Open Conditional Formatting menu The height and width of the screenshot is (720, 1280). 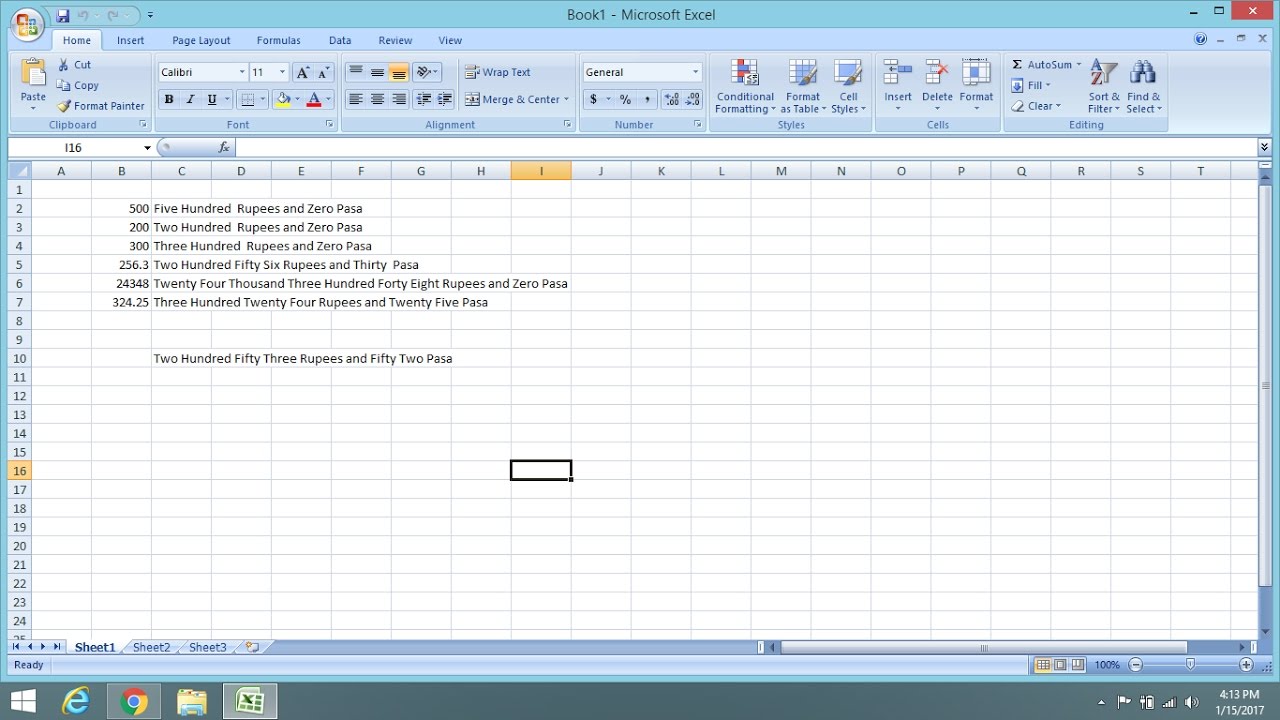click(745, 86)
